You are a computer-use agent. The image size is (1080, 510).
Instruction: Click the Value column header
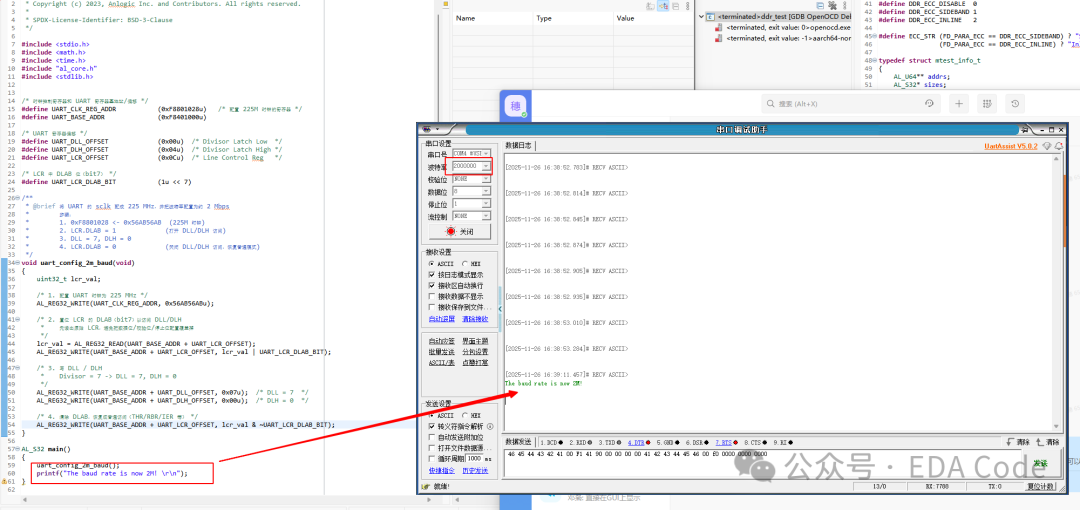coord(653,19)
